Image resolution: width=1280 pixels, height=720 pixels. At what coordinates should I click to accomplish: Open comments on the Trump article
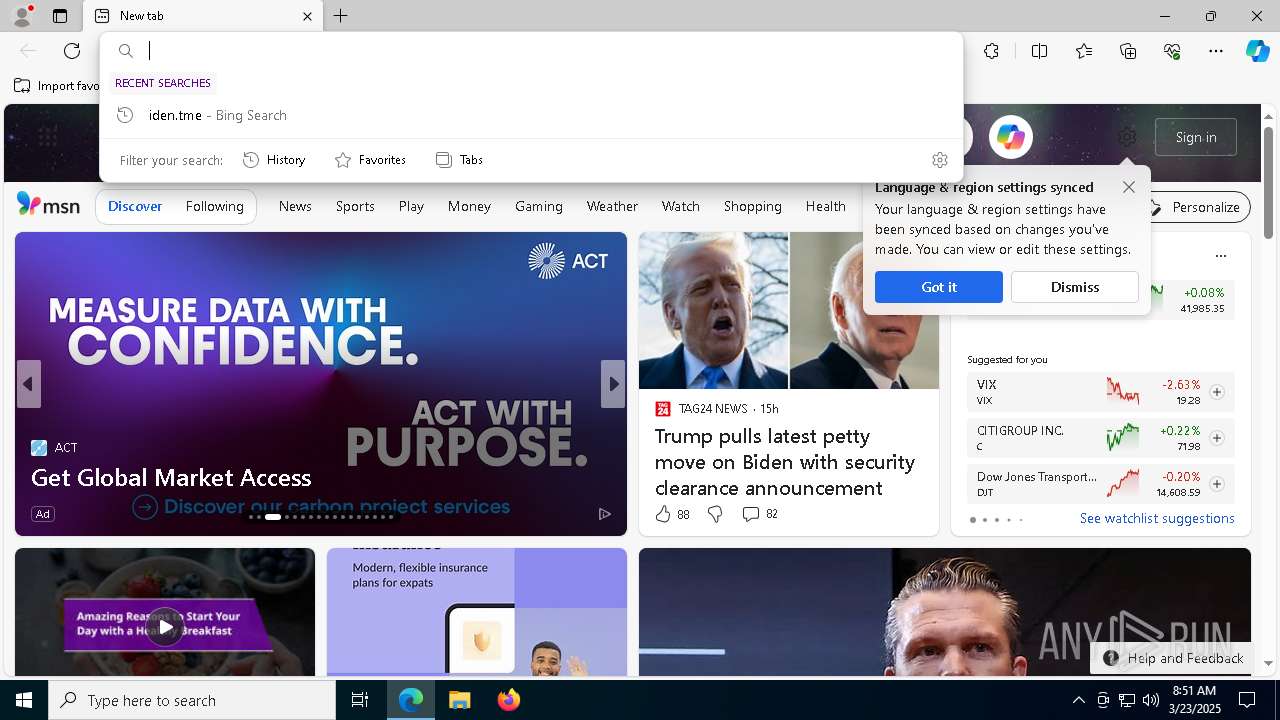759,514
